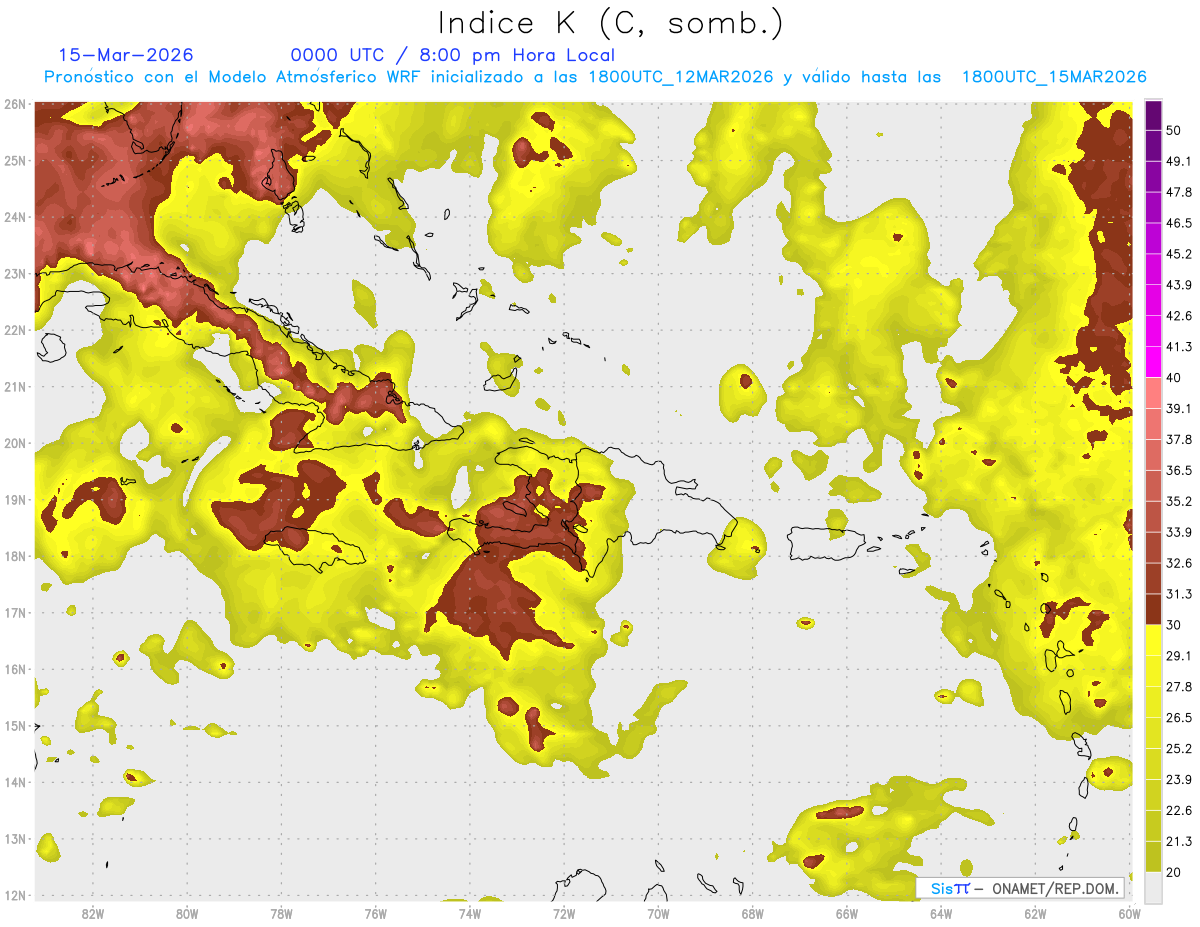
Task: Click the scale label "42.6"
Action: [1178, 316]
